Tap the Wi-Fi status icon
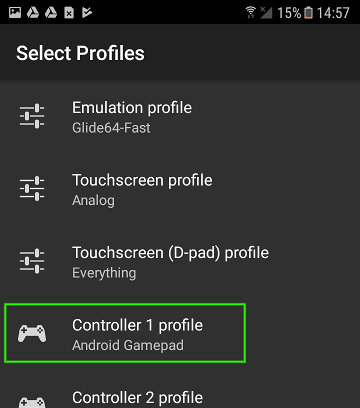 [251, 12]
